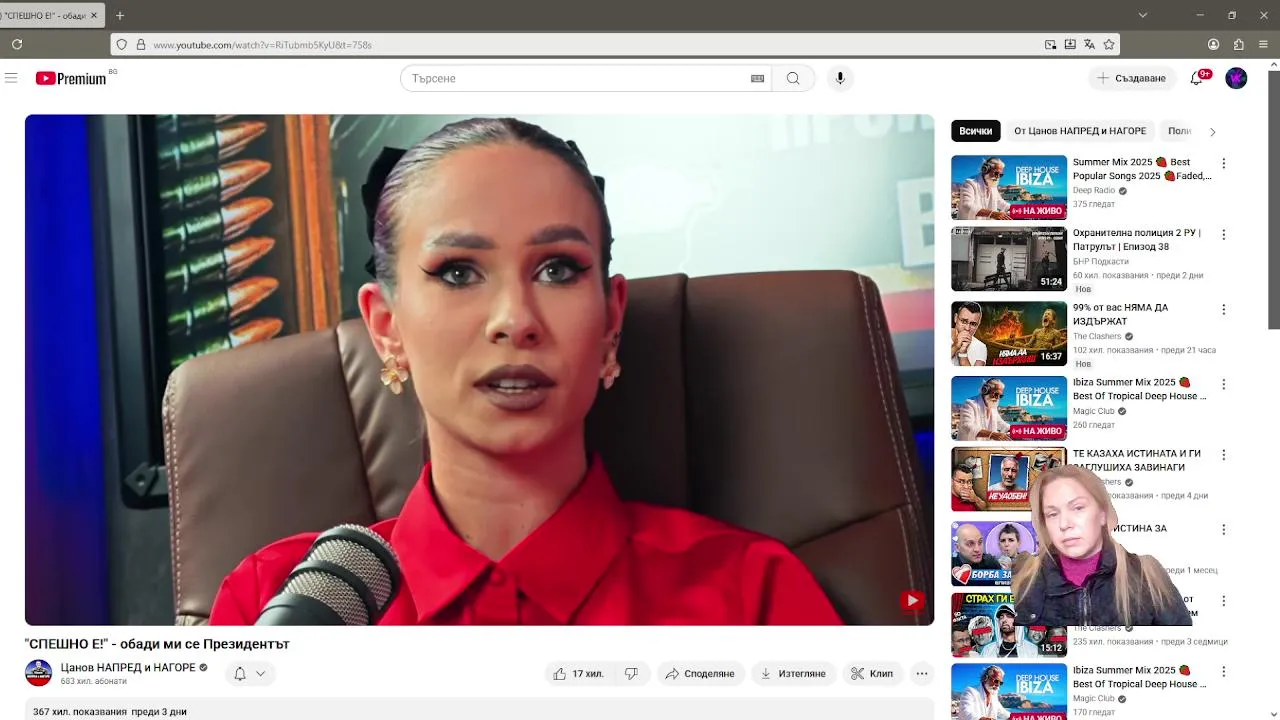Open options for ТЕ КАЗАХА ИСТИНАТА video
Screen dimensions: 1280x720
1223,455
